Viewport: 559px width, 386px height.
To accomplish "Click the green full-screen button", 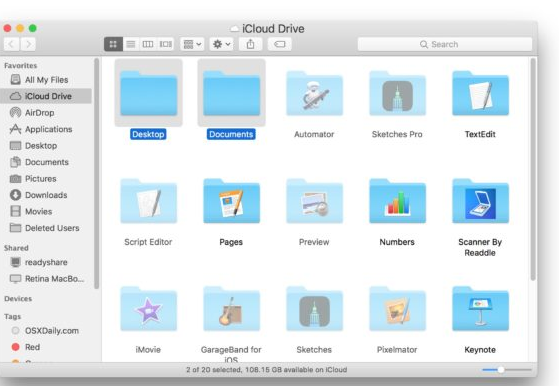I will [x=33, y=28].
